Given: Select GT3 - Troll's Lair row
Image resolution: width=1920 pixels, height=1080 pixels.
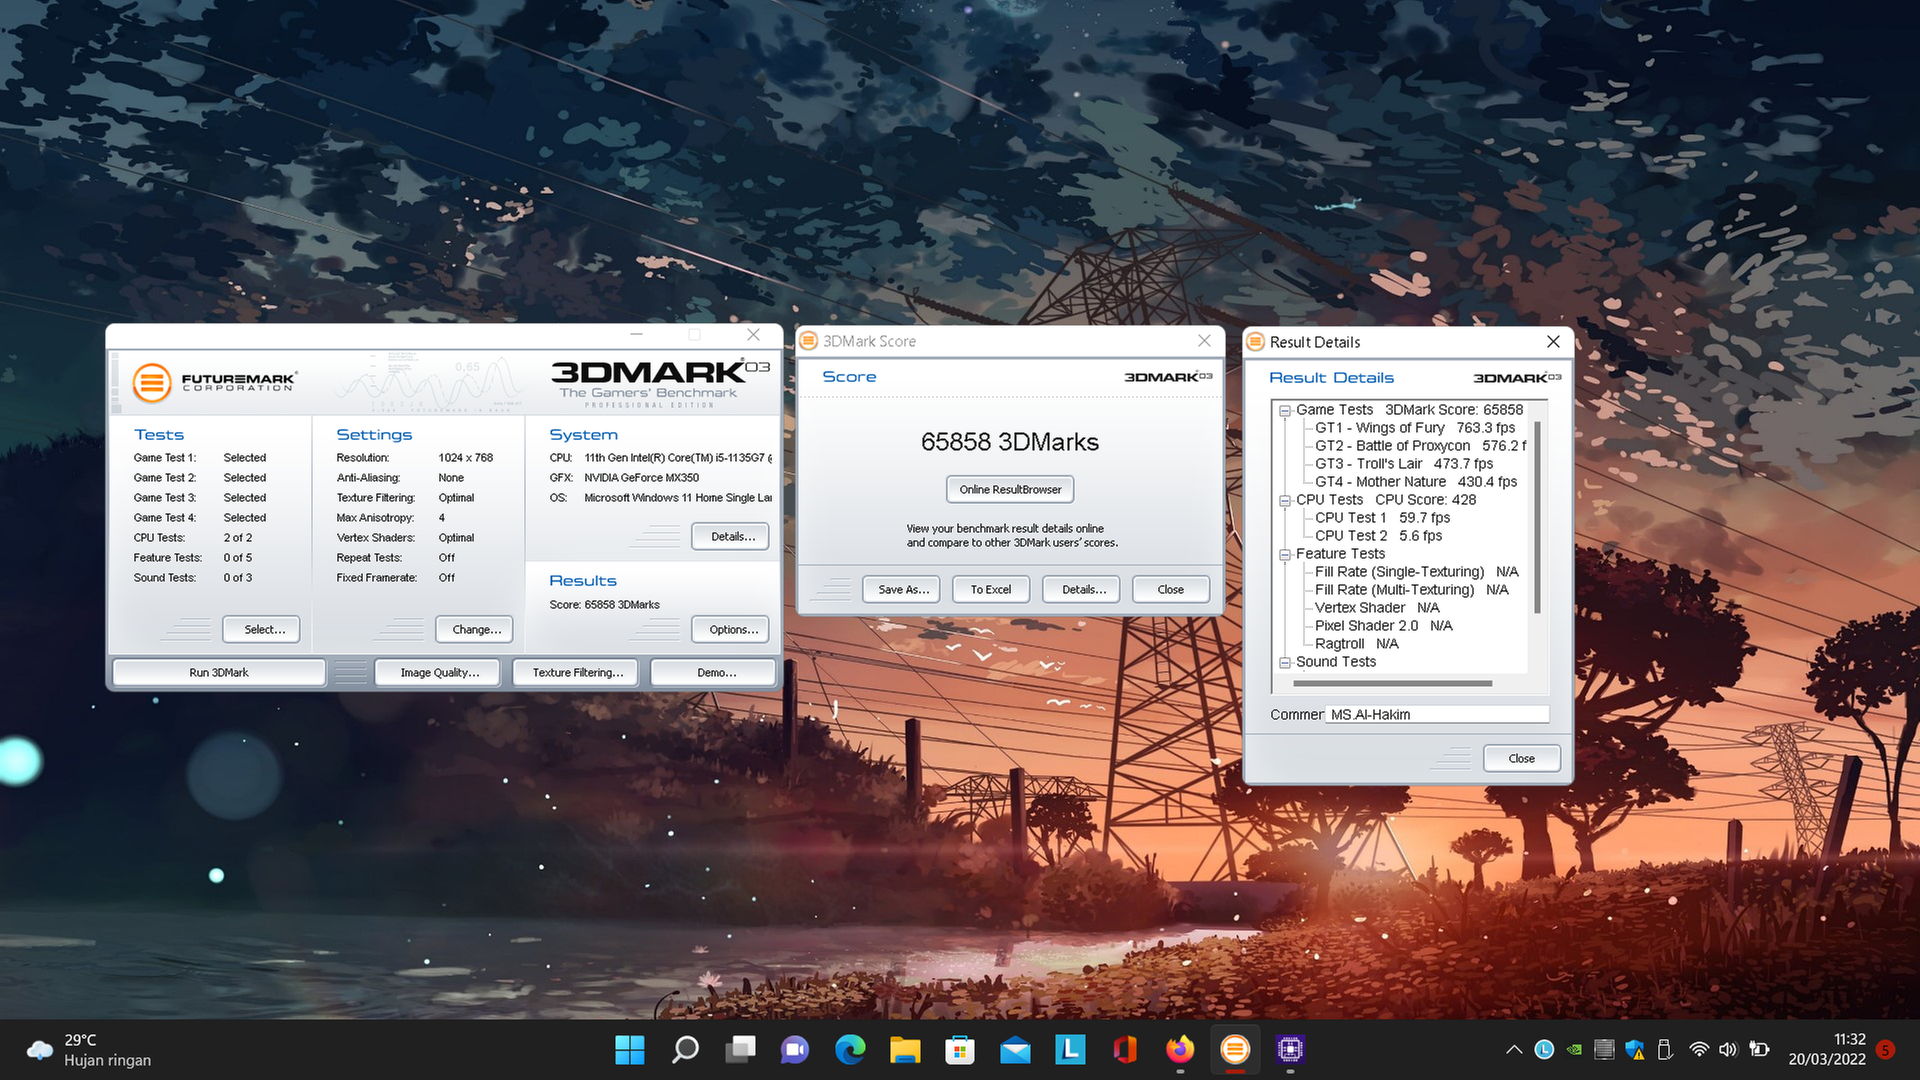Looking at the screenshot, I should (1404, 464).
